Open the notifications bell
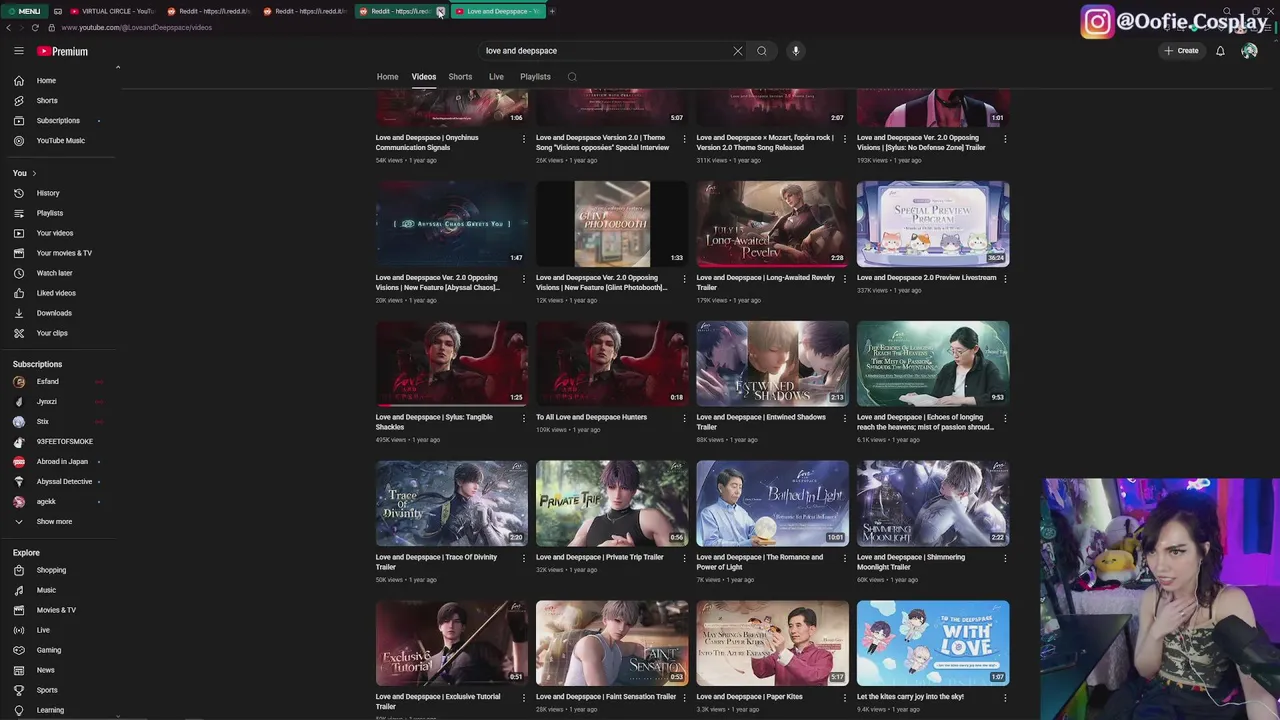Screen dimensions: 1280x720 (1220, 51)
